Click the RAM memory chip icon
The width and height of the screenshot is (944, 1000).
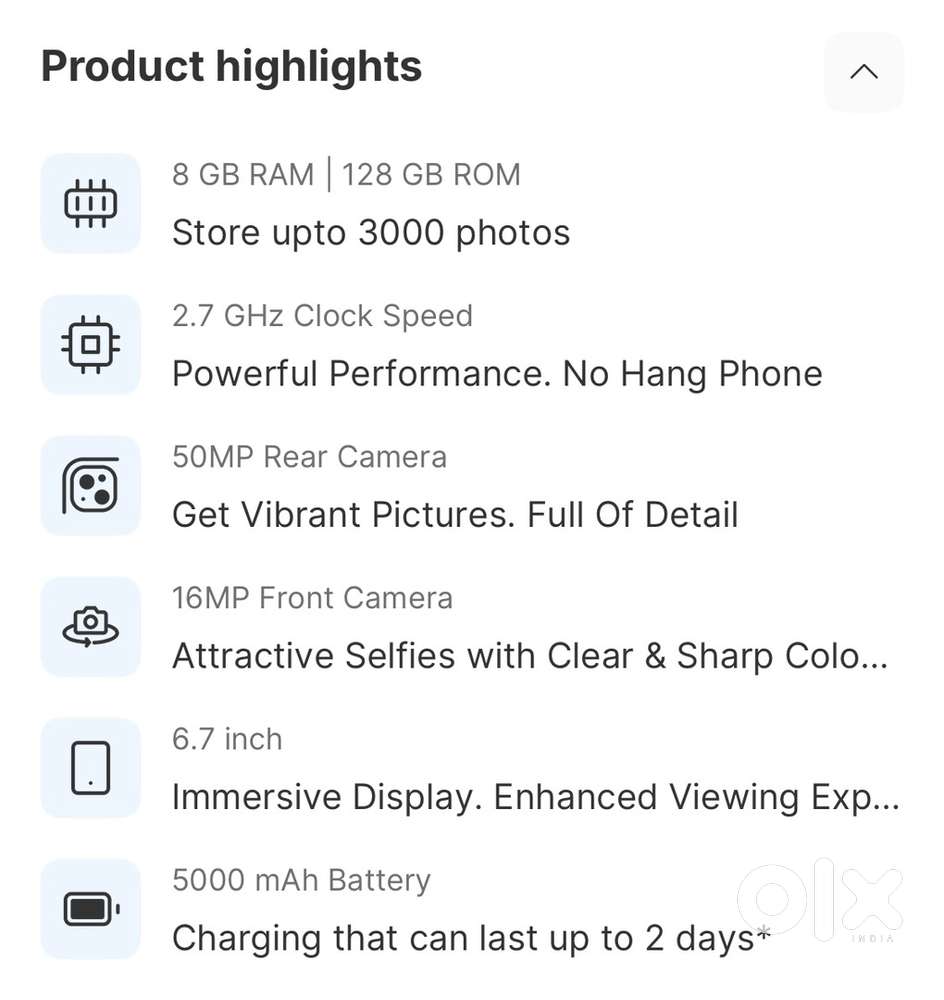point(91,203)
